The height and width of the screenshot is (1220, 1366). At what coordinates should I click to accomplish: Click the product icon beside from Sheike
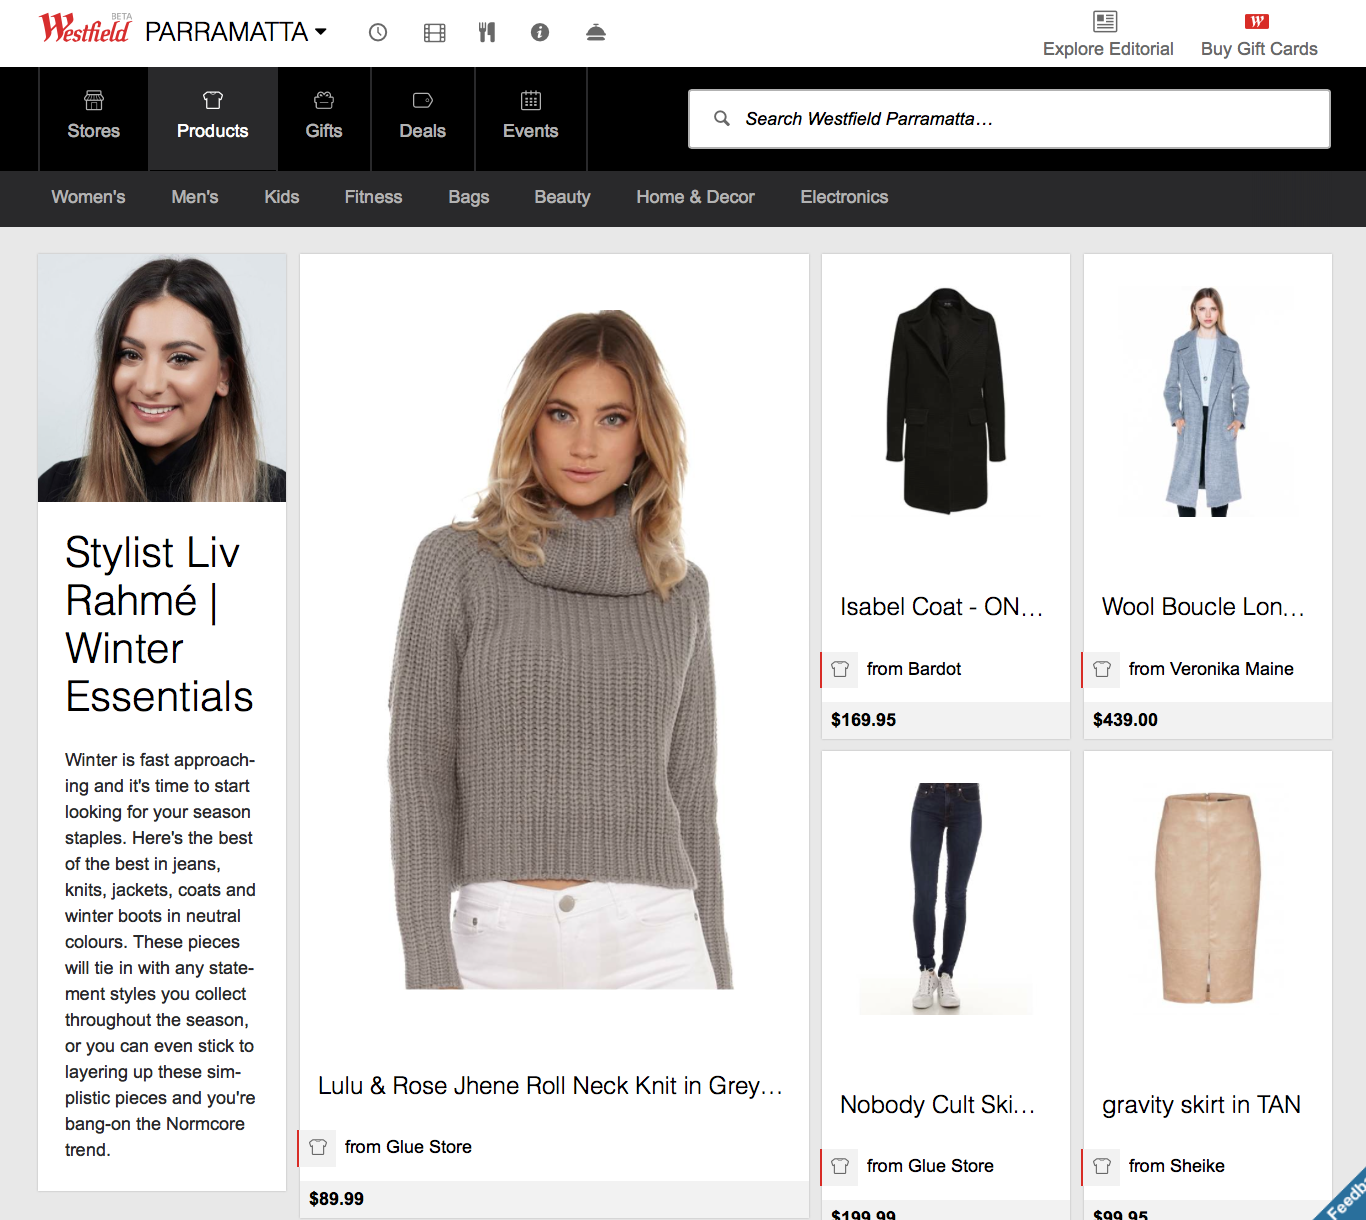(x=1102, y=1166)
